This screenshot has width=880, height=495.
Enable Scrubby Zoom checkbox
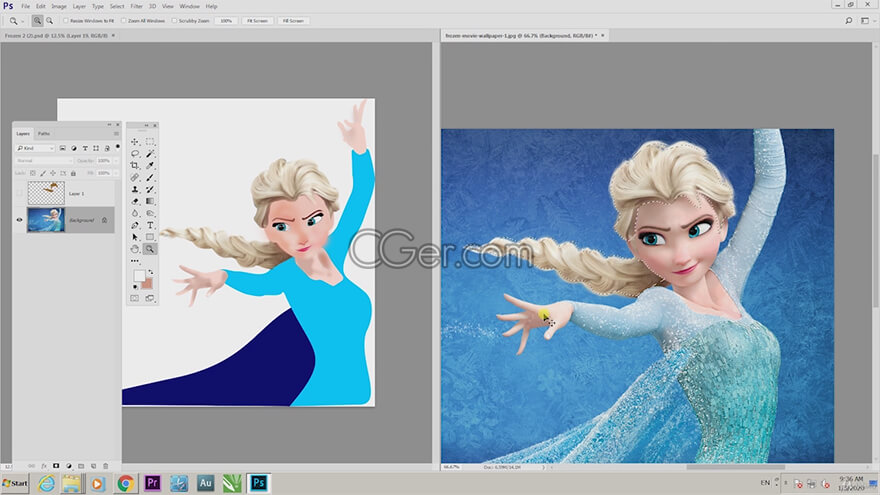click(x=174, y=21)
